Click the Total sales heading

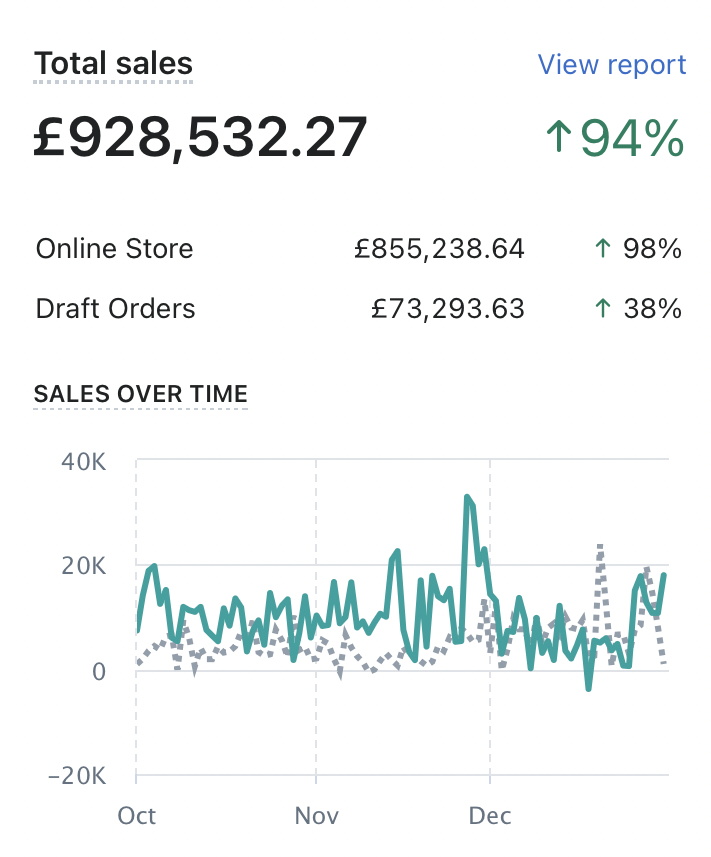pyautogui.click(x=113, y=65)
